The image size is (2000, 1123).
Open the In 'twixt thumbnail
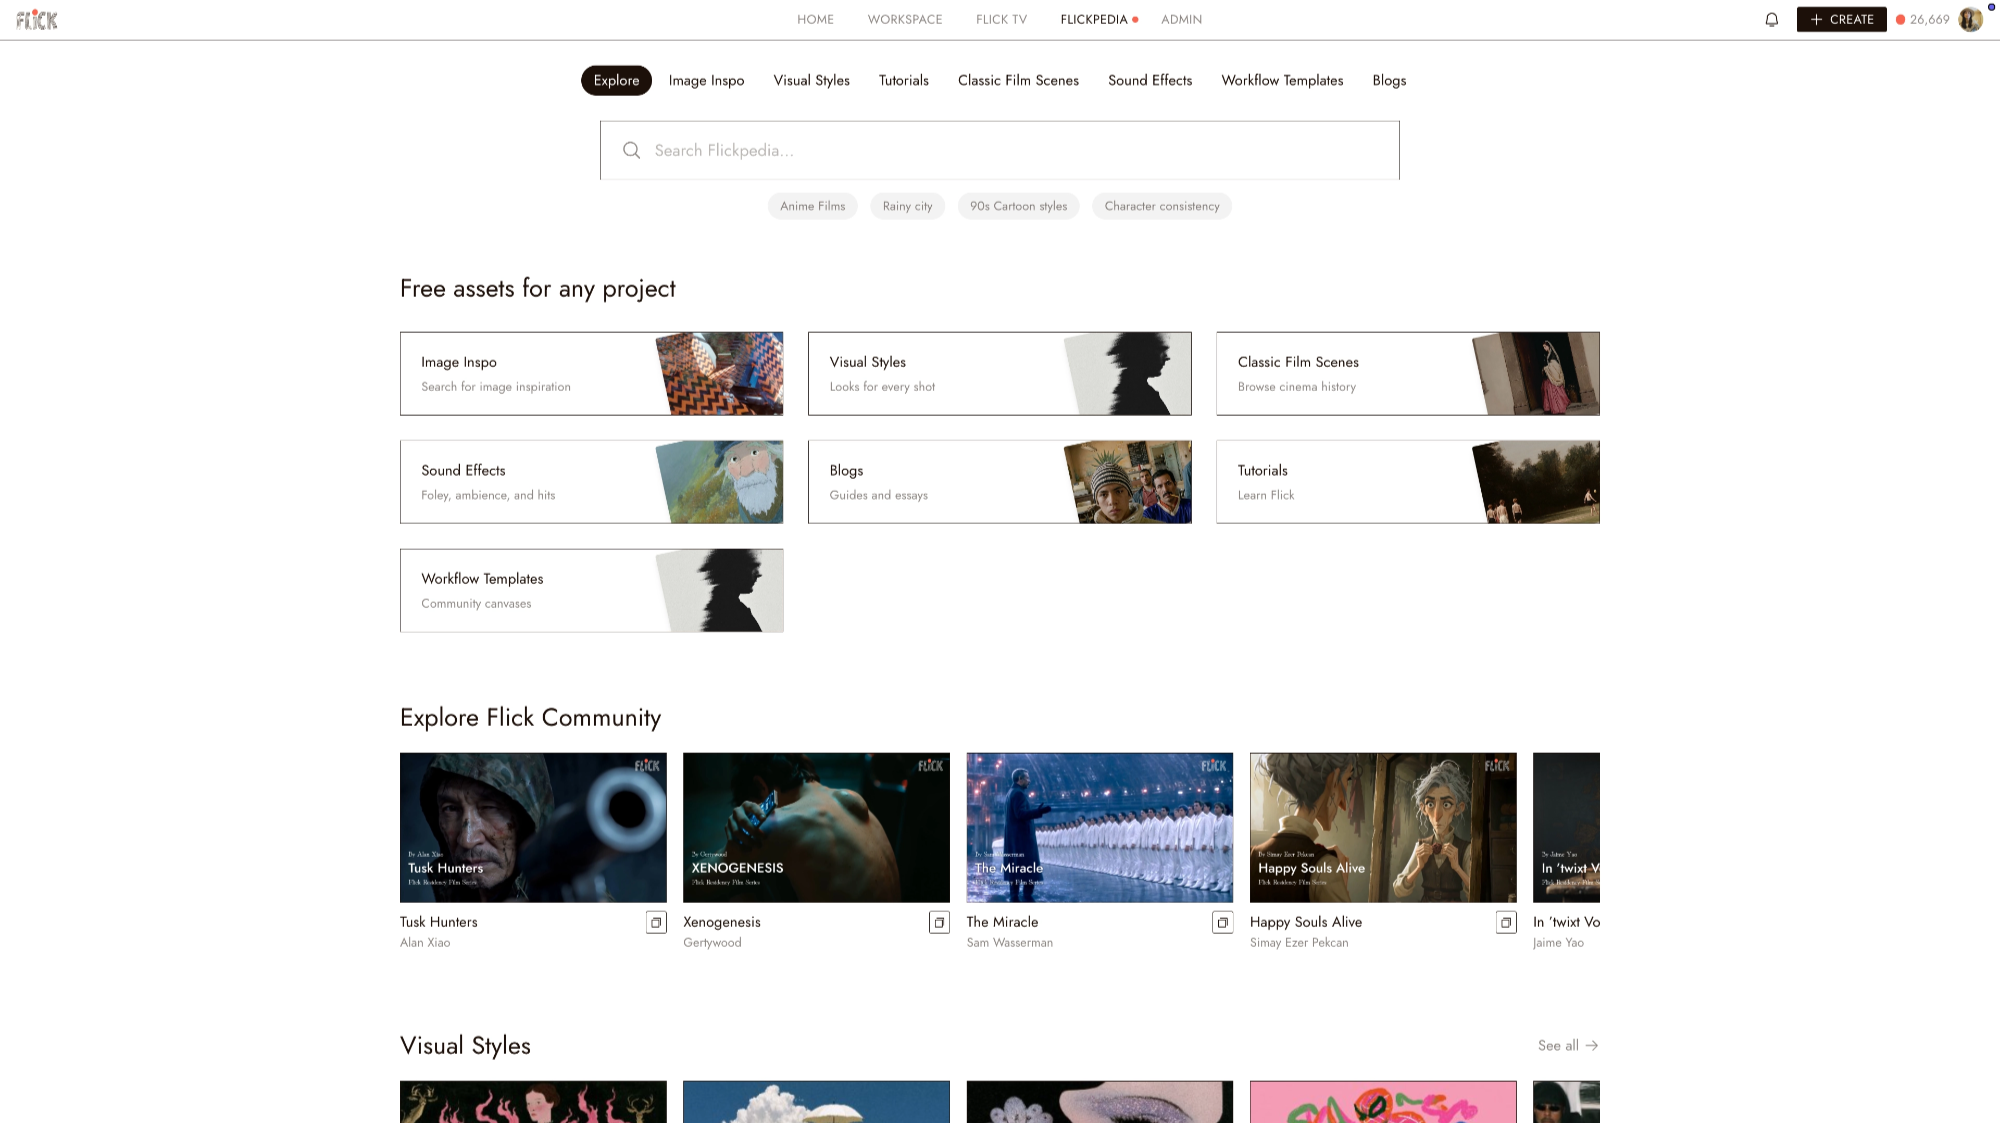coord(1566,828)
